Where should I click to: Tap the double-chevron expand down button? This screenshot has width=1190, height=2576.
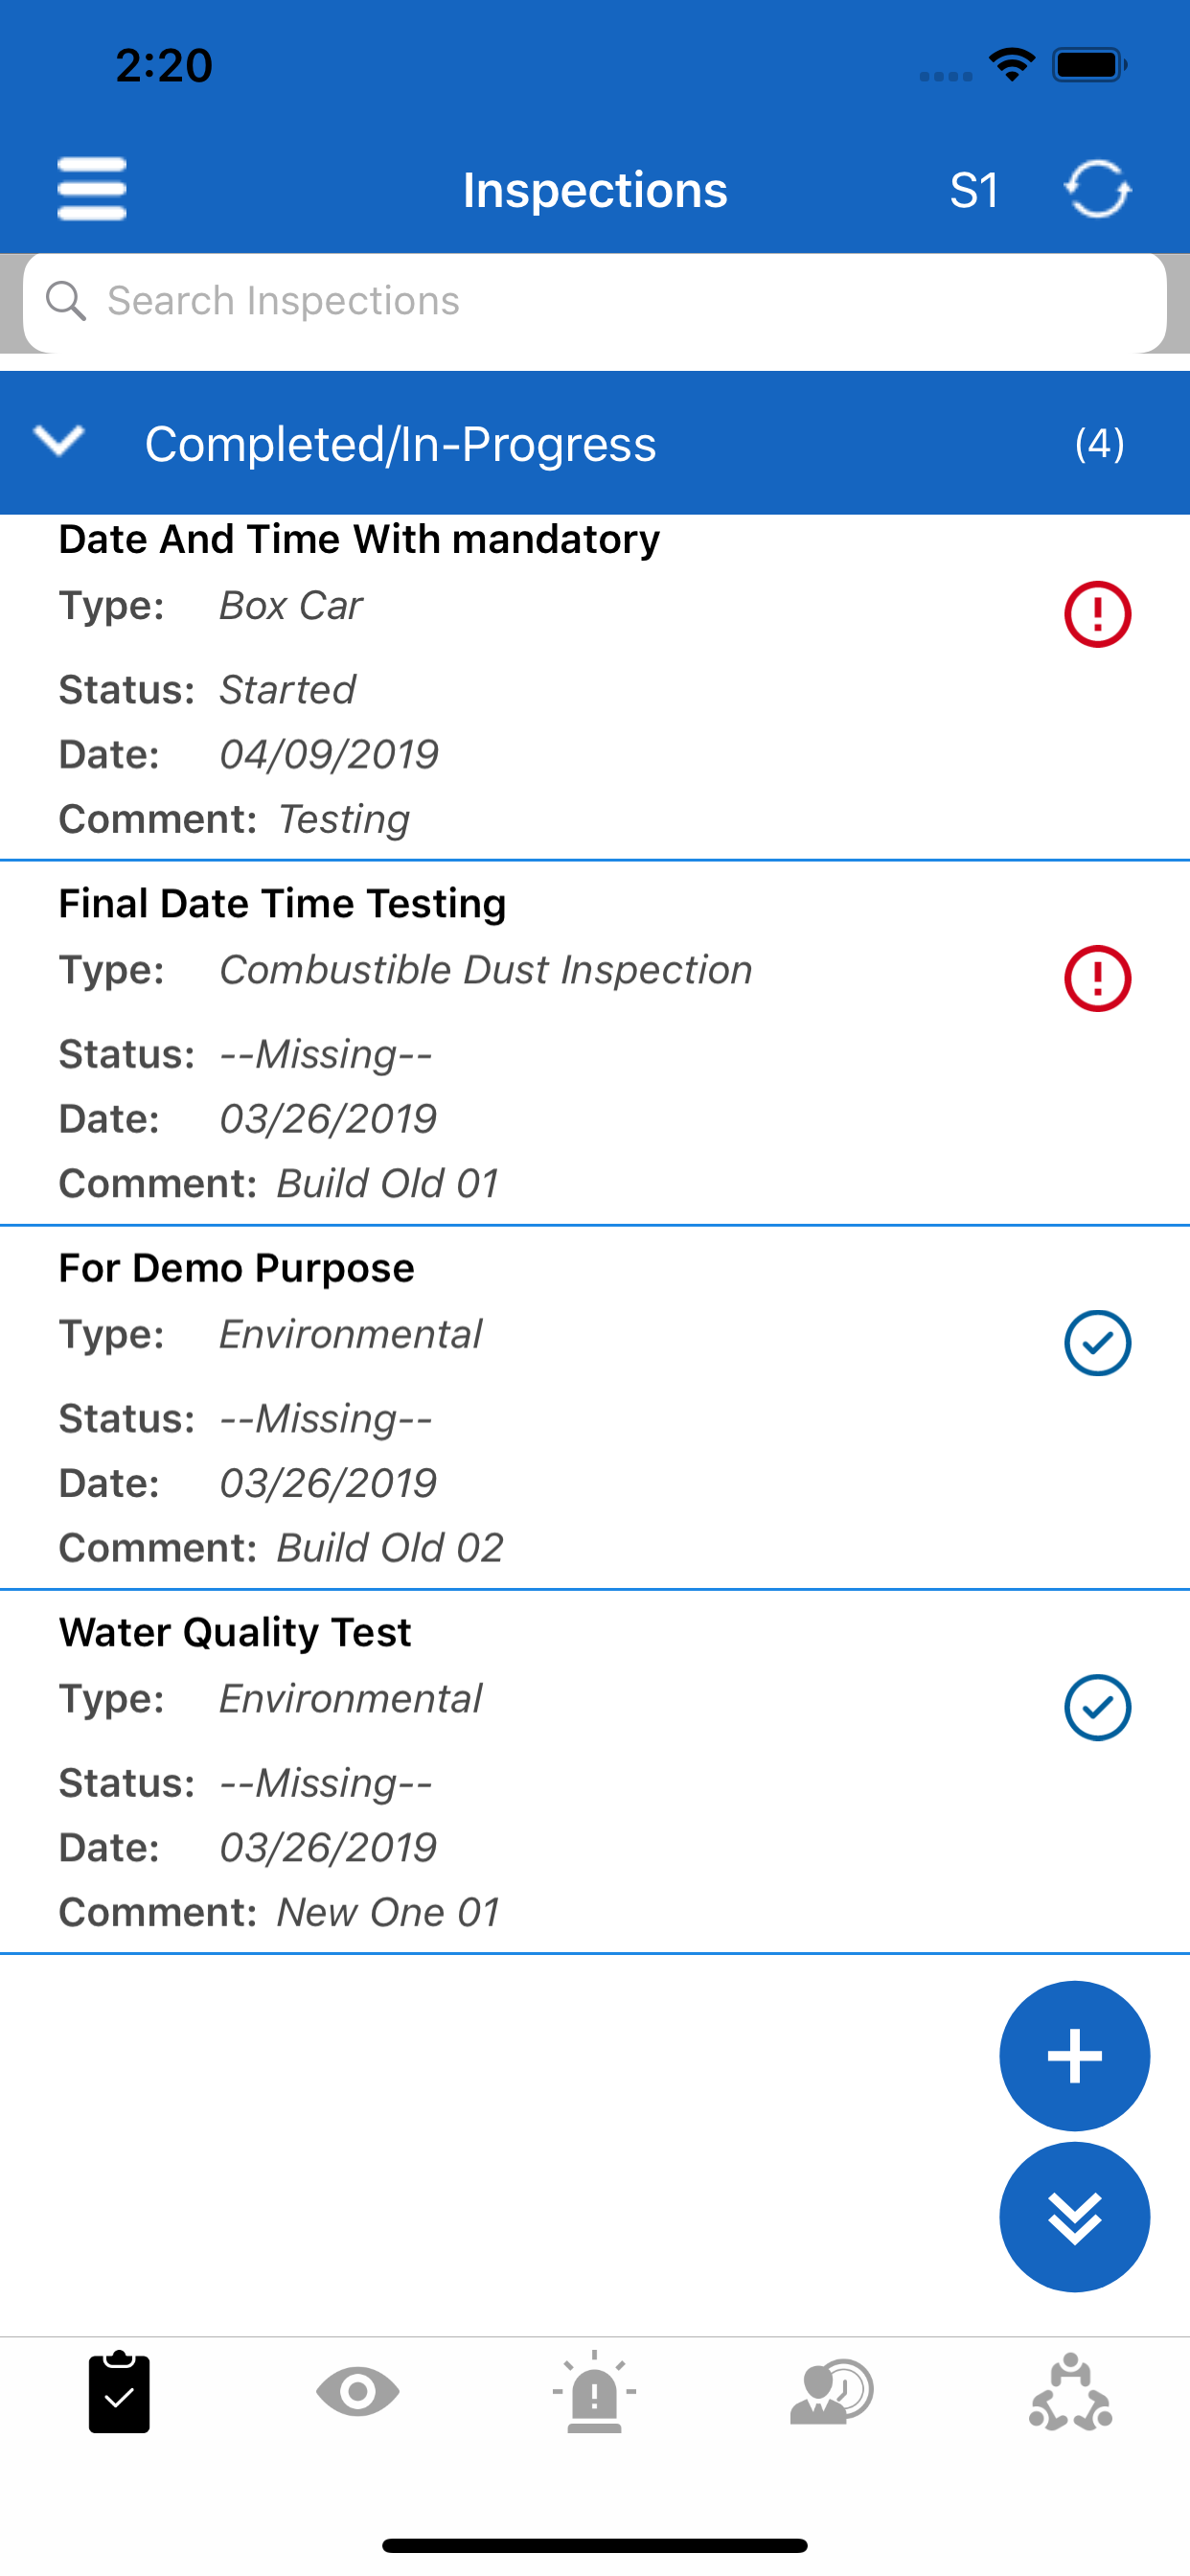pos(1074,2217)
